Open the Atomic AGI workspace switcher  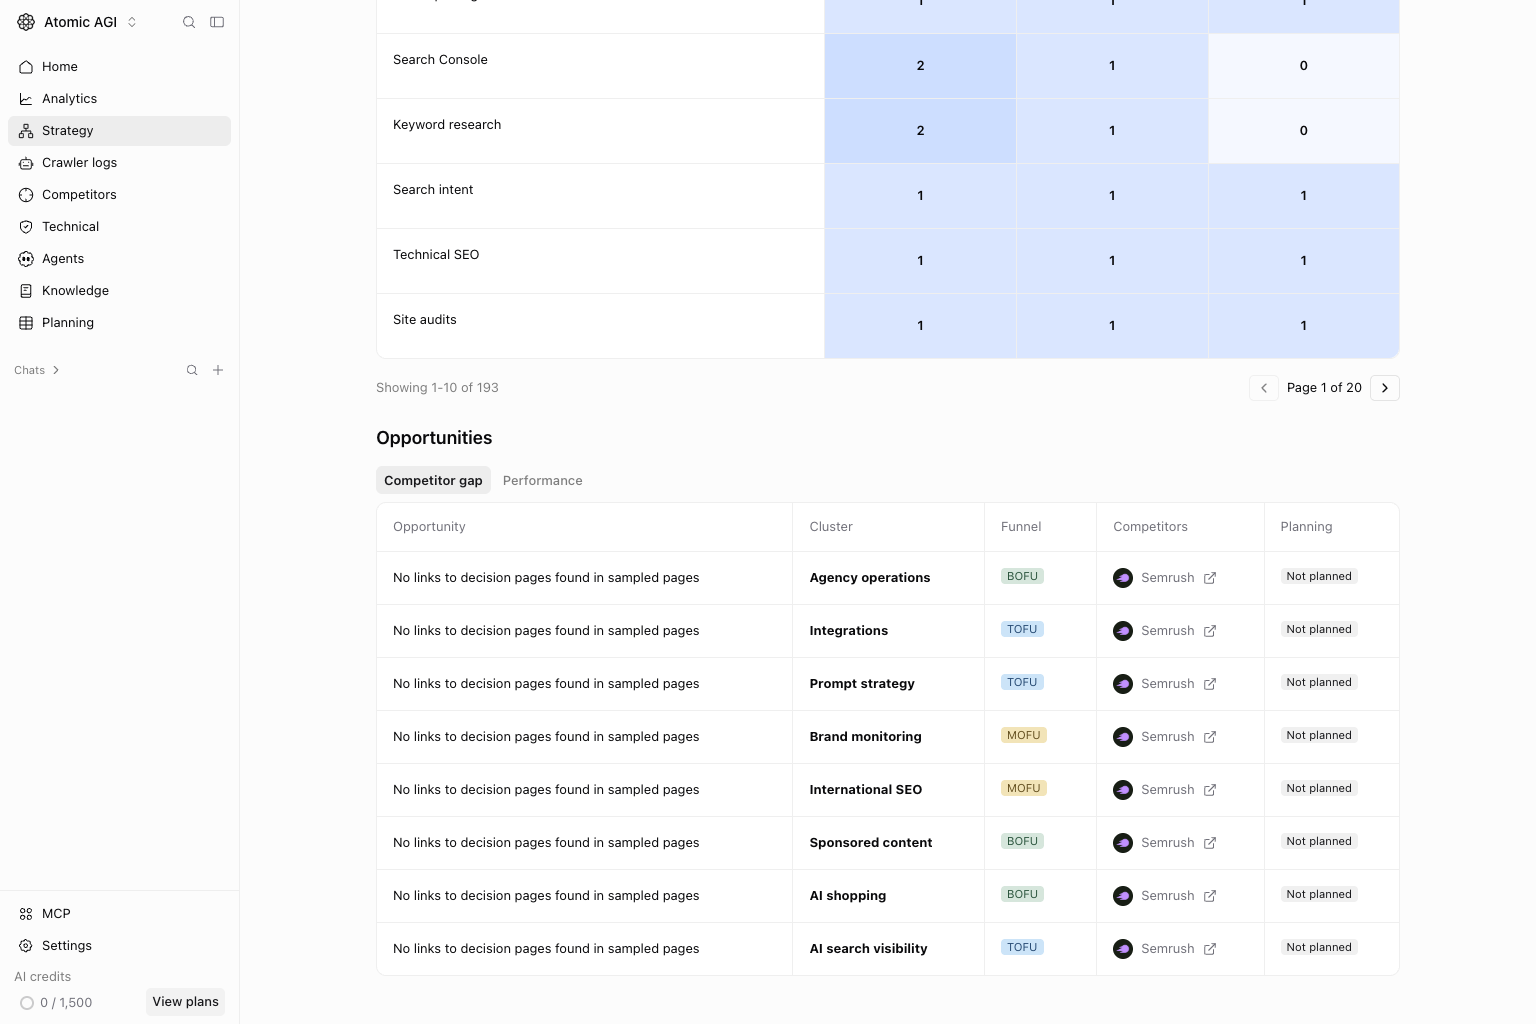[x=77, y=22]
